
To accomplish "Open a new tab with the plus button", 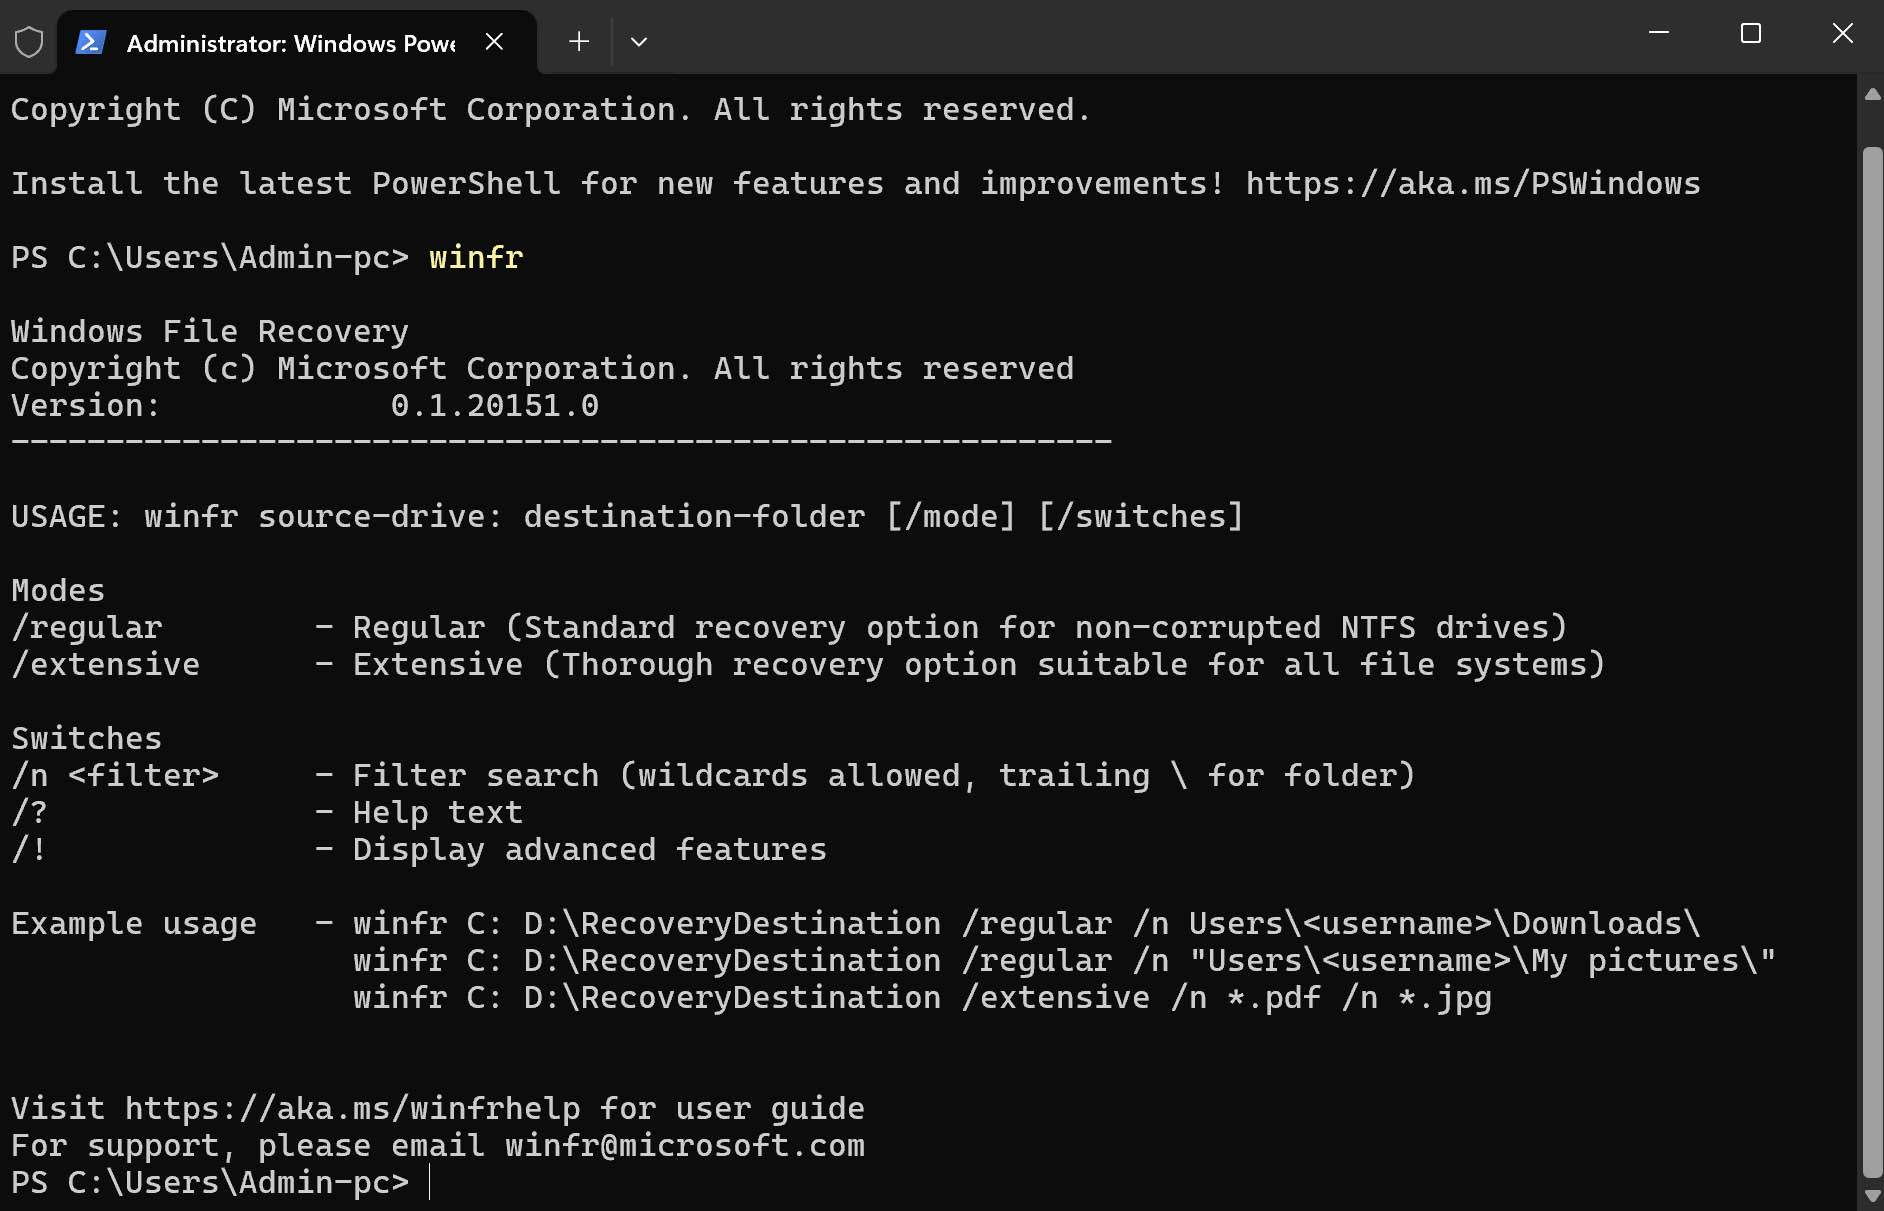I will (578, 42).
